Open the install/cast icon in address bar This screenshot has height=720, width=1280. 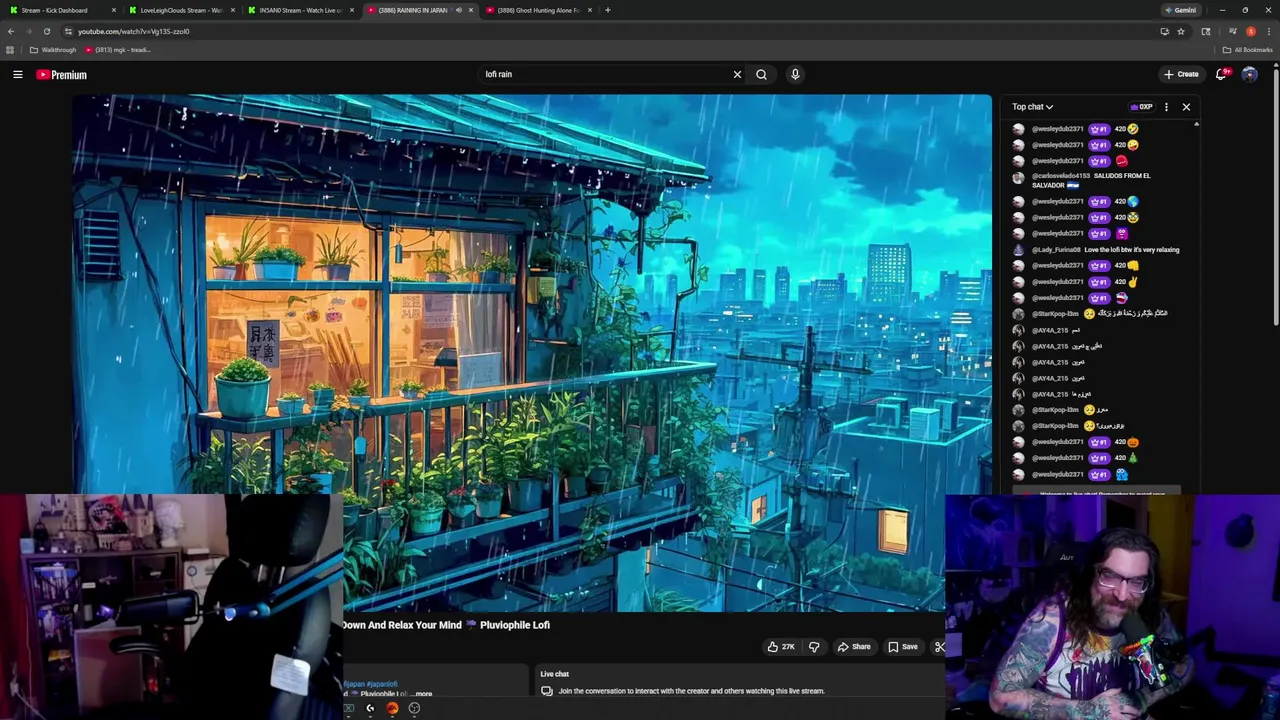pyautogui.click(x=1164, y=31)
